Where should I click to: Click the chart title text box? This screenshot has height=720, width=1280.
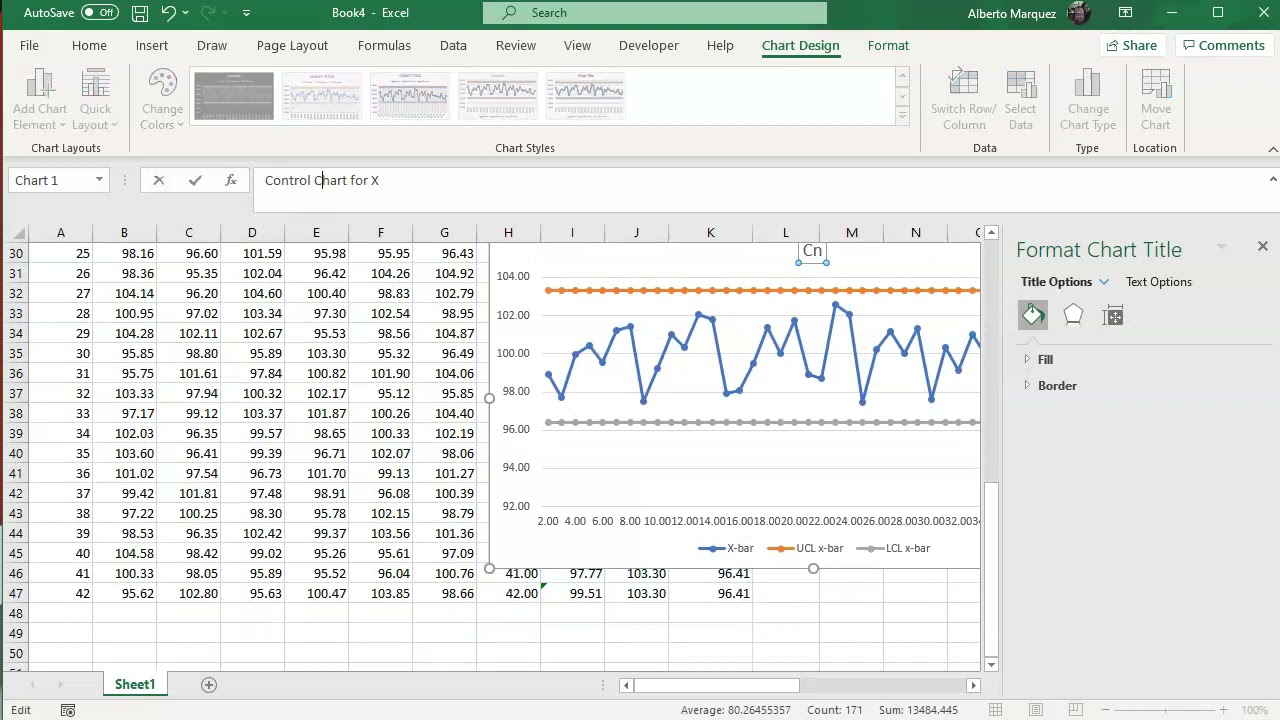pyautogui.click(x=812, y=252)
